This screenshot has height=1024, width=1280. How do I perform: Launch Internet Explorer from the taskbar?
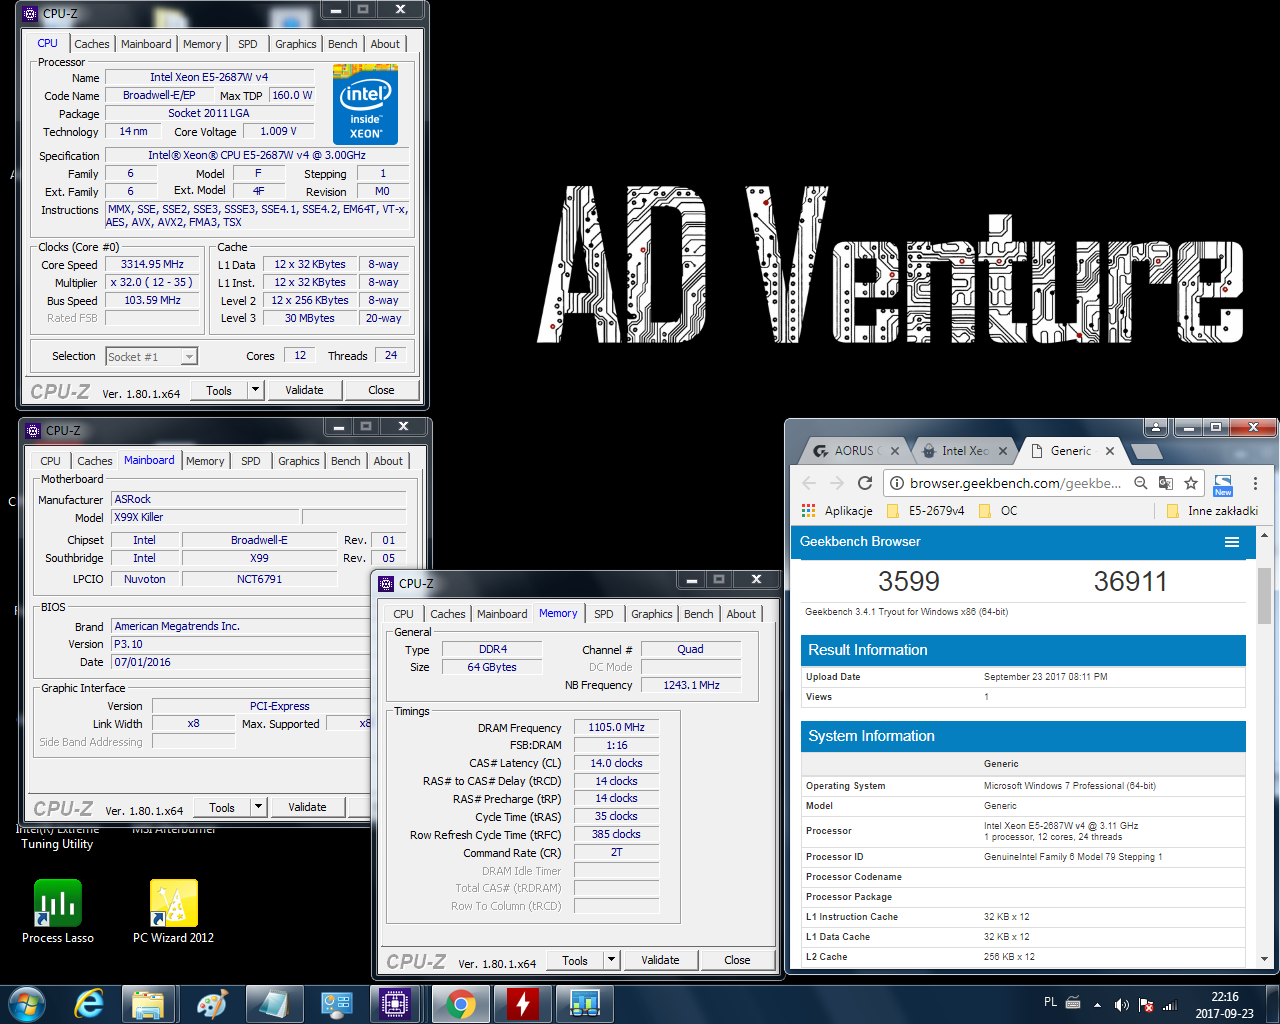click(x=89, y=1003)
